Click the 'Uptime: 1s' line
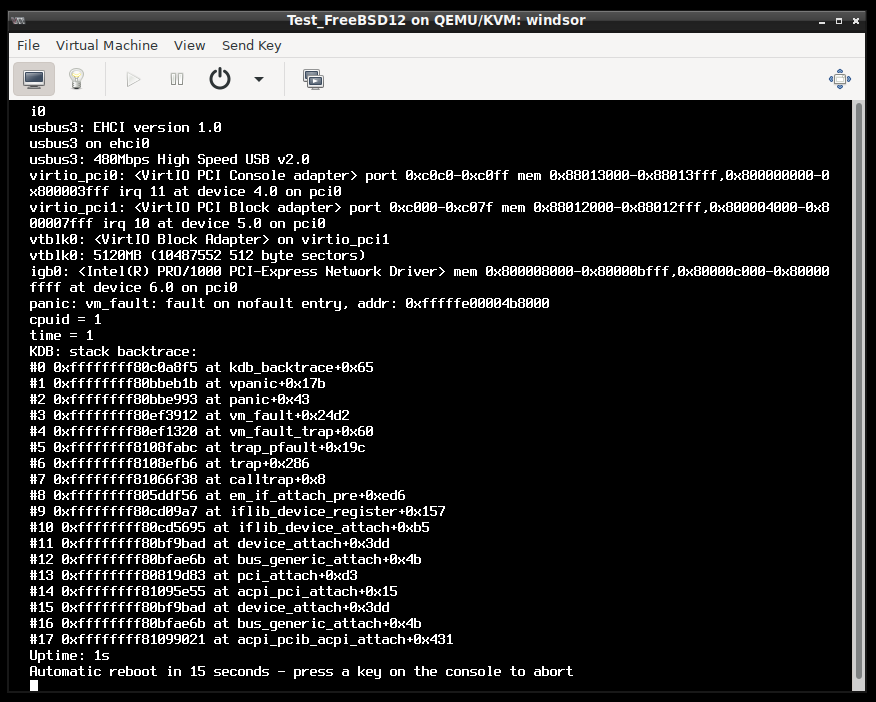 click(69, 656)
